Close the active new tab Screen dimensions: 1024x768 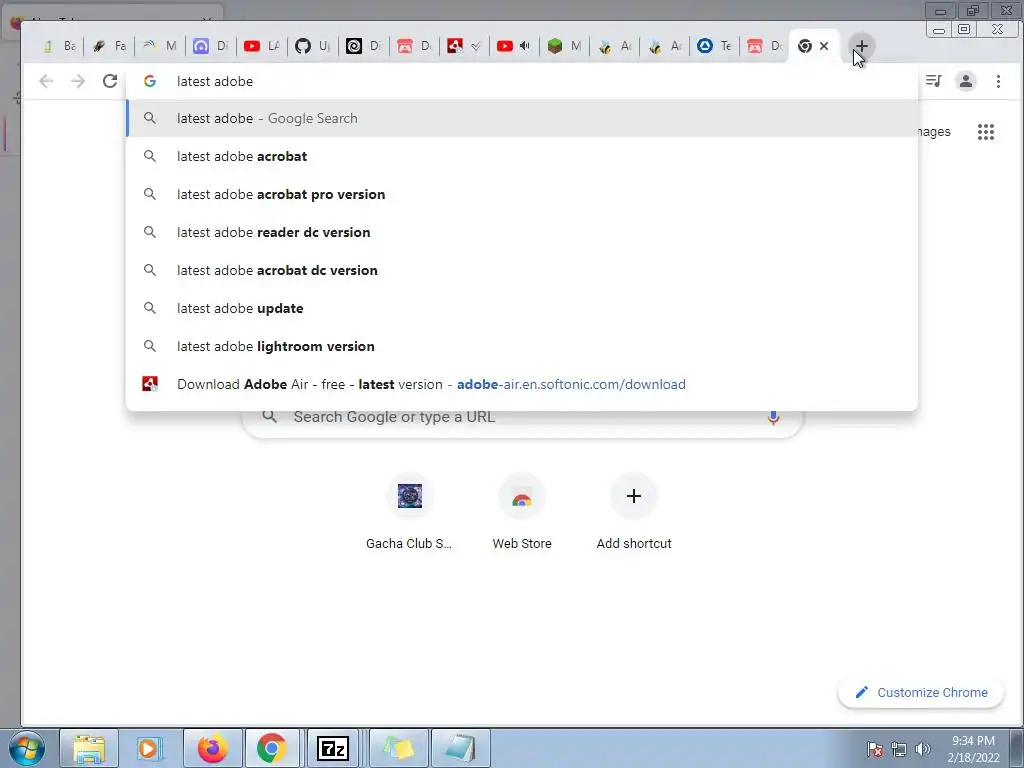pyautogui.click(x=824, y=46)
